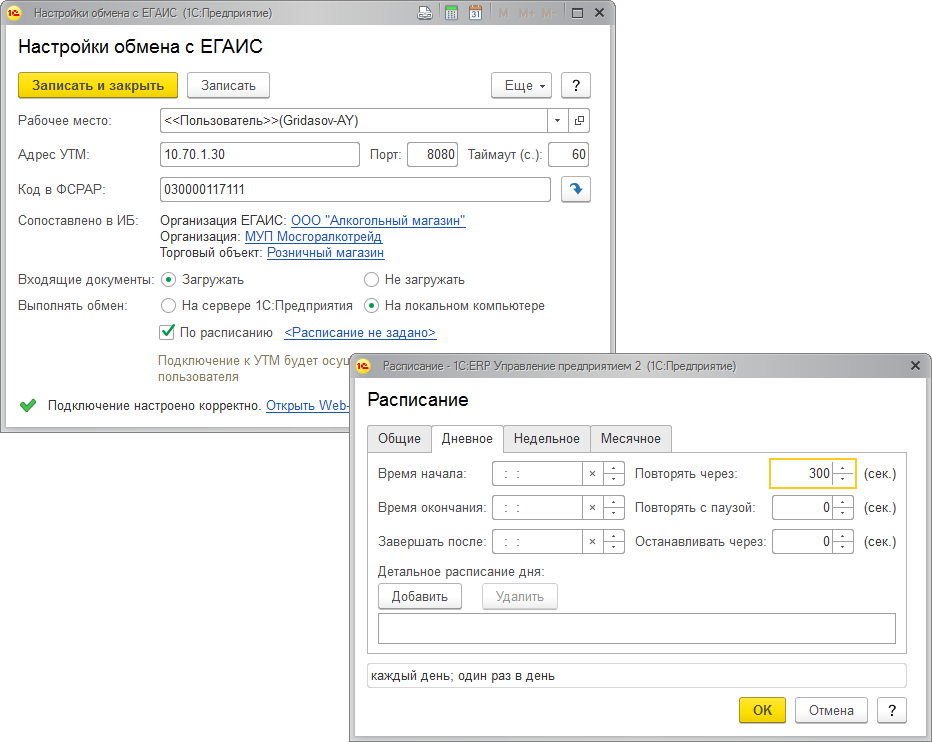Image resolution: width=932 pixels, height=742 pixels.
Task: Choose На сервере 1С:Предприятия option
Action: click(x=168, y=306)
